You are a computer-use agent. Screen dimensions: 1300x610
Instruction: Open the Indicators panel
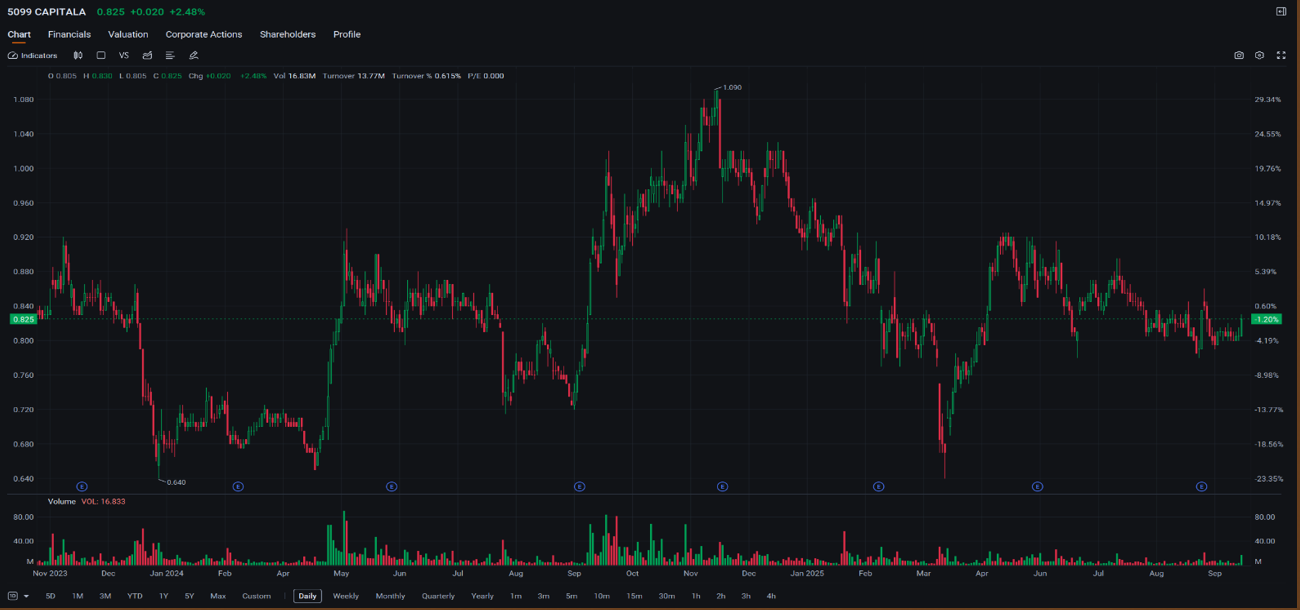point(33,56)
